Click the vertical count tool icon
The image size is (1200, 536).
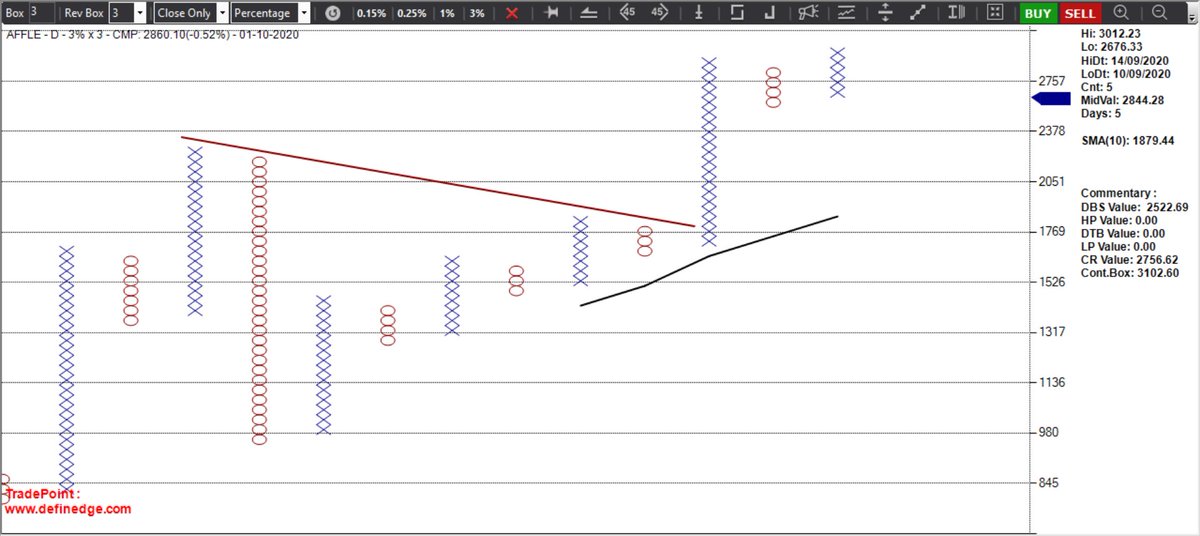(700, 13)
